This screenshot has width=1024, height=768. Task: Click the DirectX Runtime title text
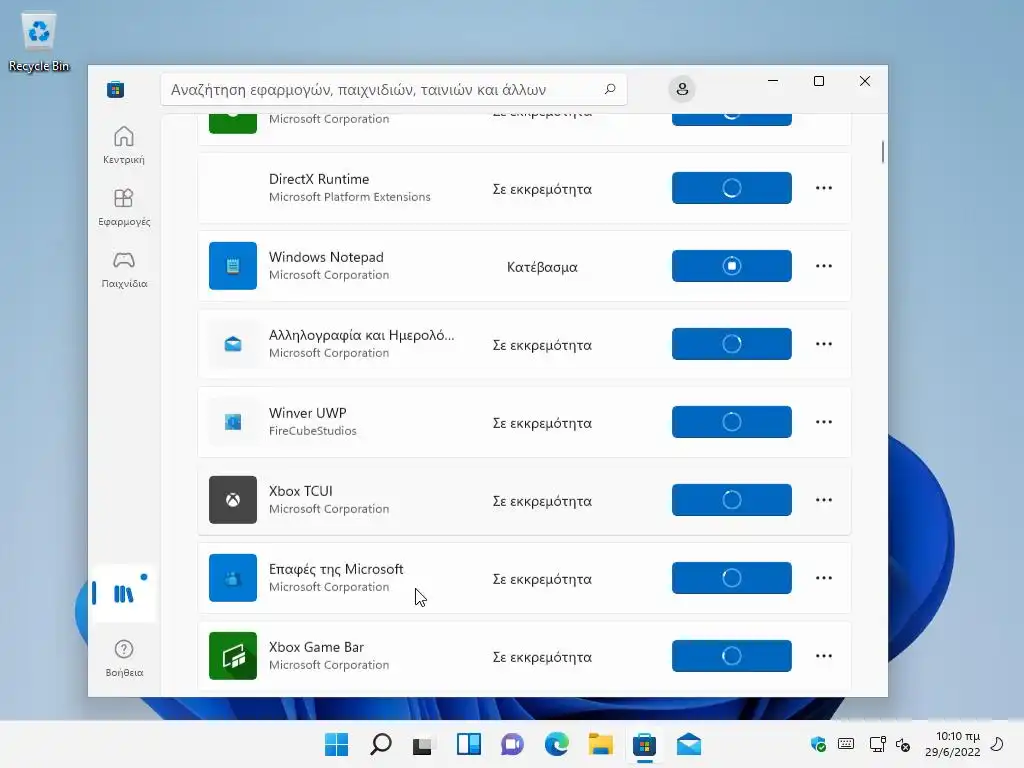tap(319, 179)
